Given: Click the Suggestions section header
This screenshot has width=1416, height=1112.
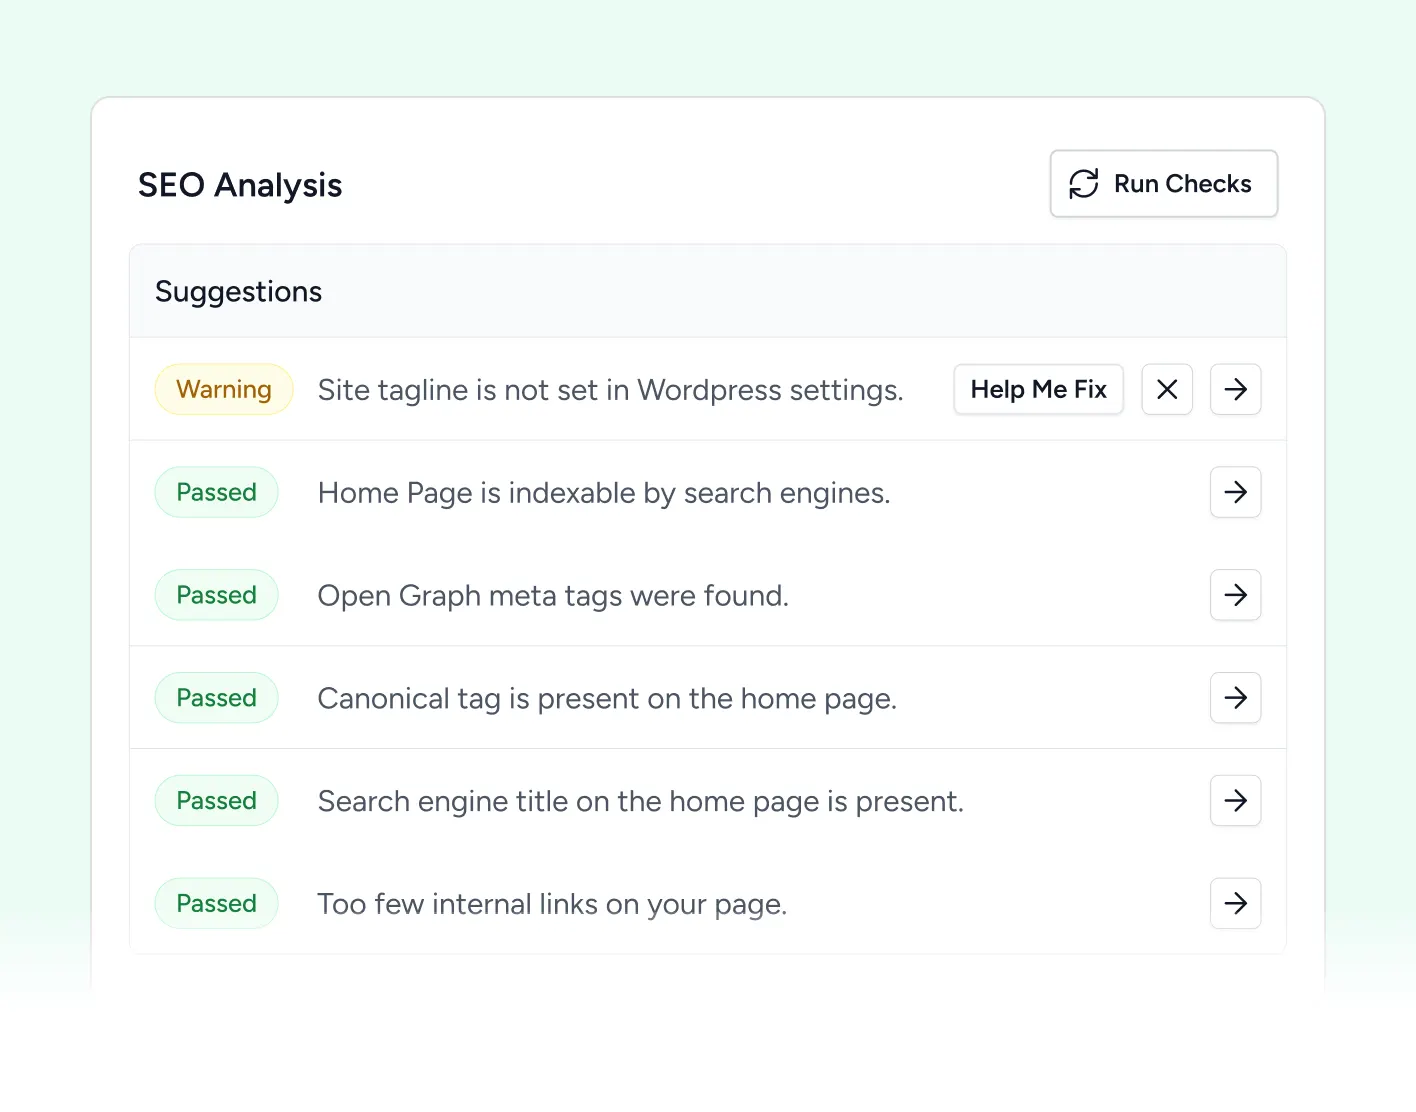Looking at the screenshot, I should [x=238, y=291].
